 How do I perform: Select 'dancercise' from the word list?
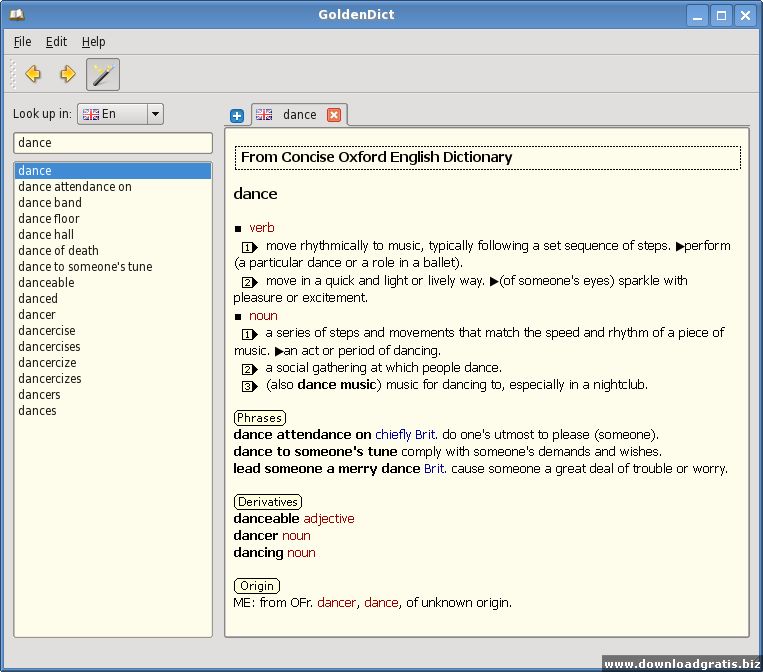[47, 331]
